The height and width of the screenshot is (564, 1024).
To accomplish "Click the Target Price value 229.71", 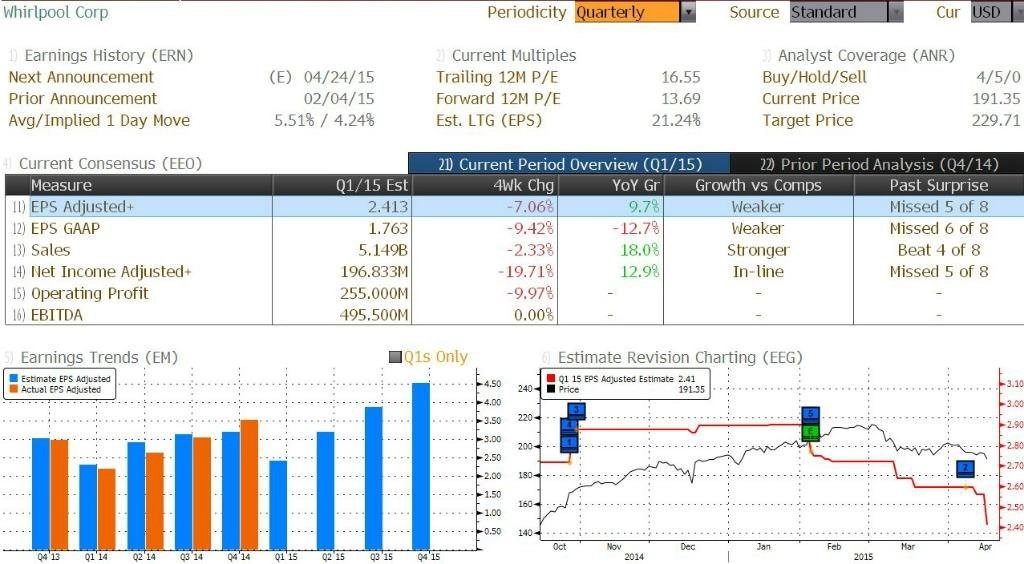I will pos(996,120).
